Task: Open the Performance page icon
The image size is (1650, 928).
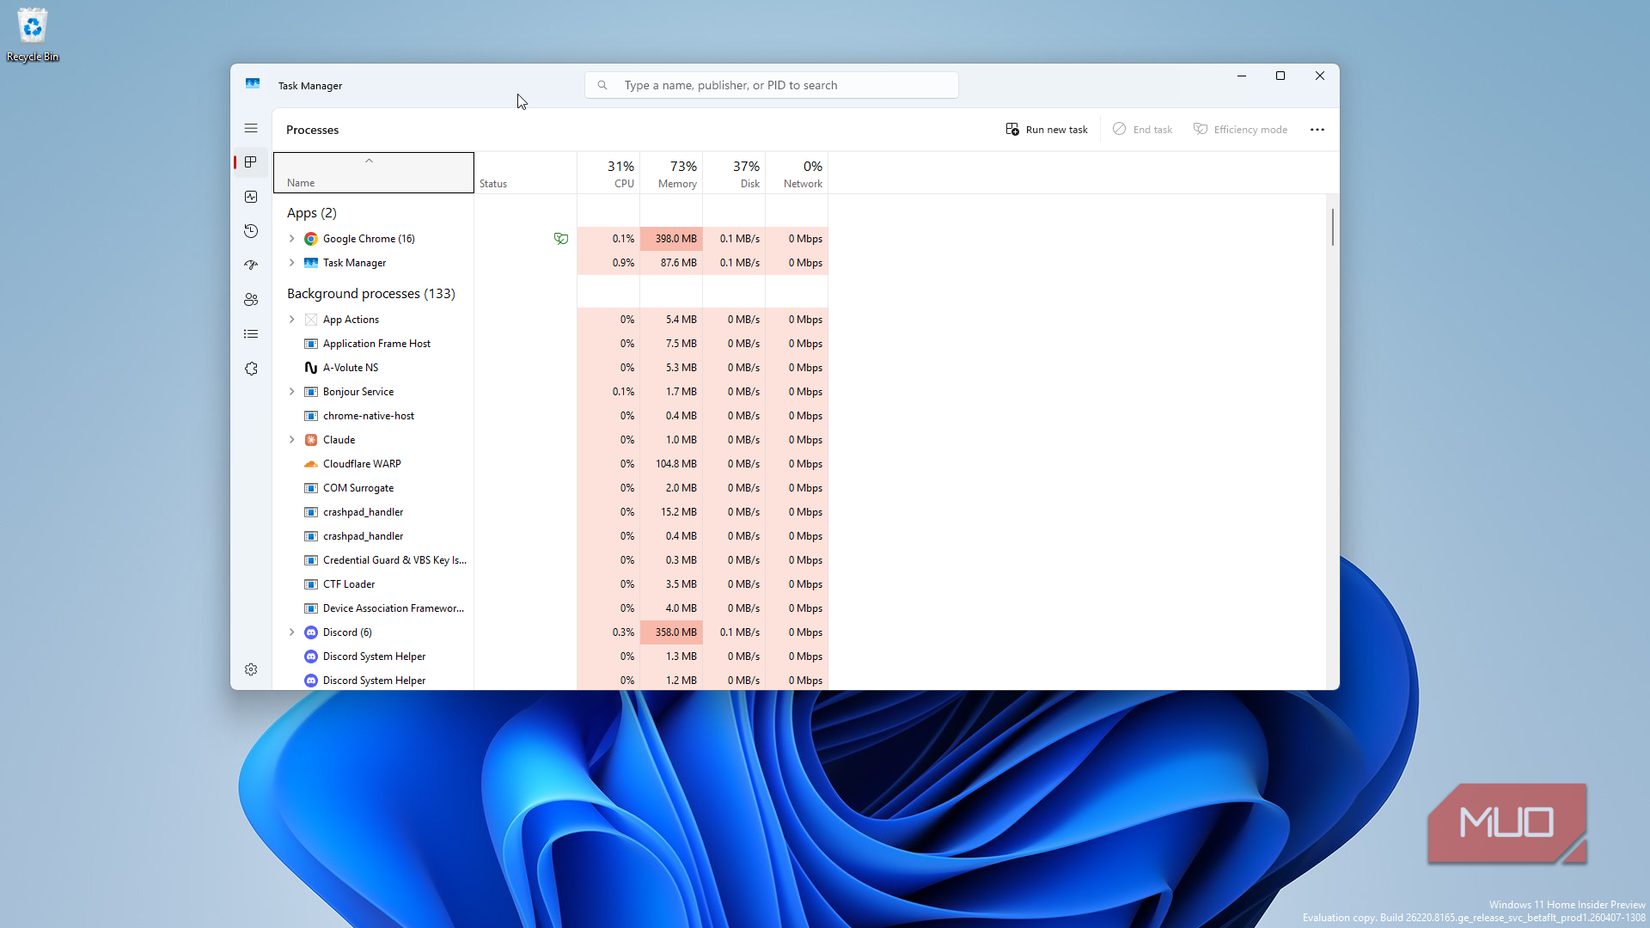Action: coord(251,197)
